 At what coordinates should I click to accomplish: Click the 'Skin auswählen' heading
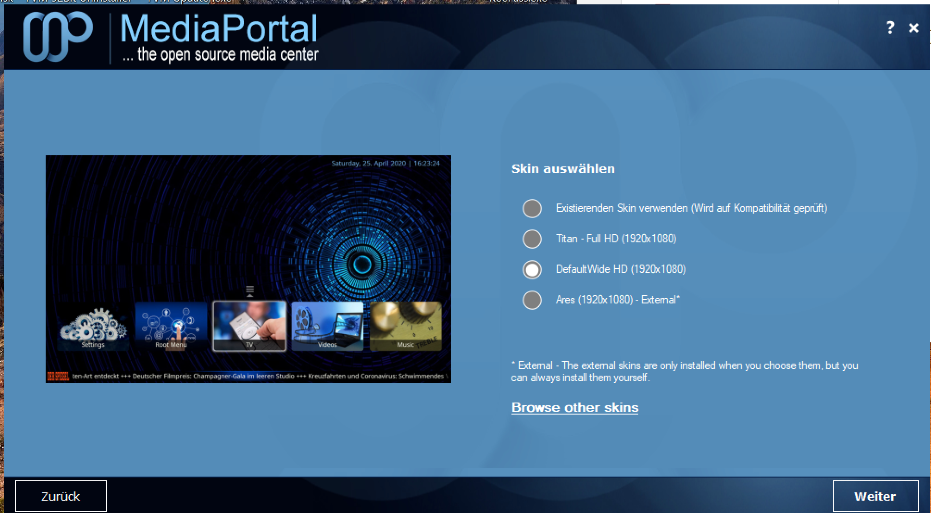tap(562, 169)
